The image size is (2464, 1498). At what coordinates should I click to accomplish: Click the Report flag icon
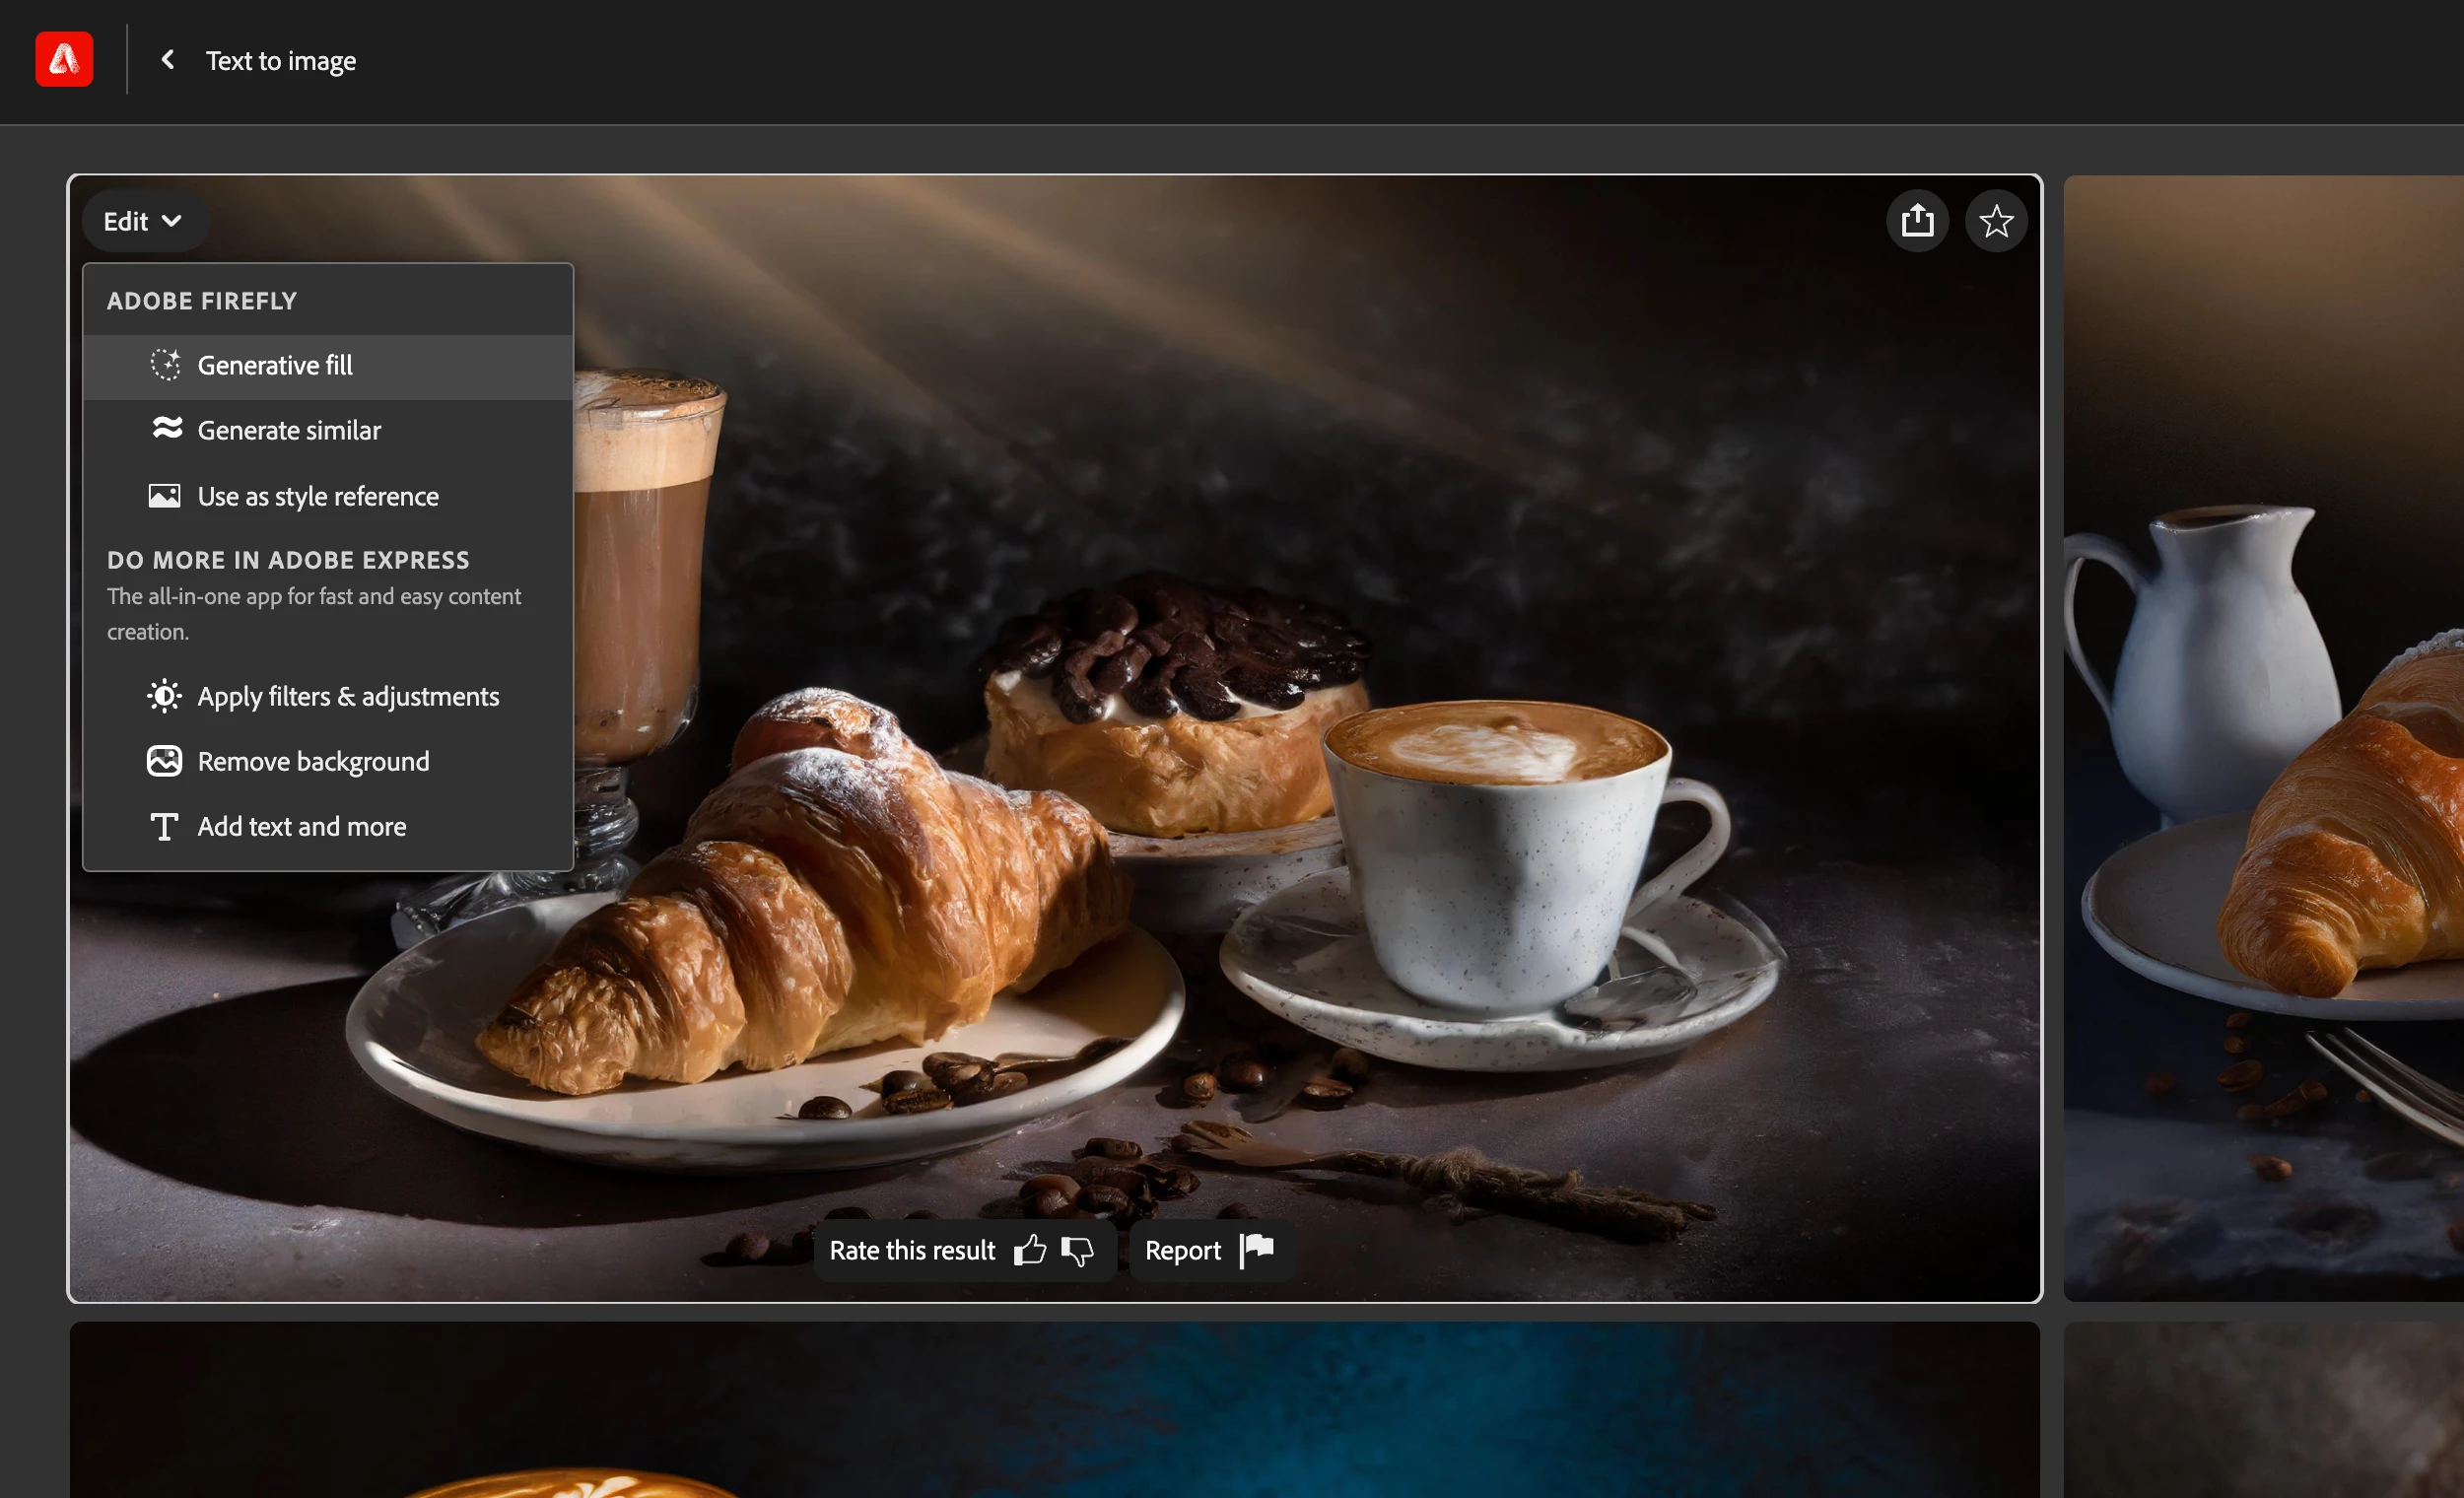(x=1257, y=1249)
